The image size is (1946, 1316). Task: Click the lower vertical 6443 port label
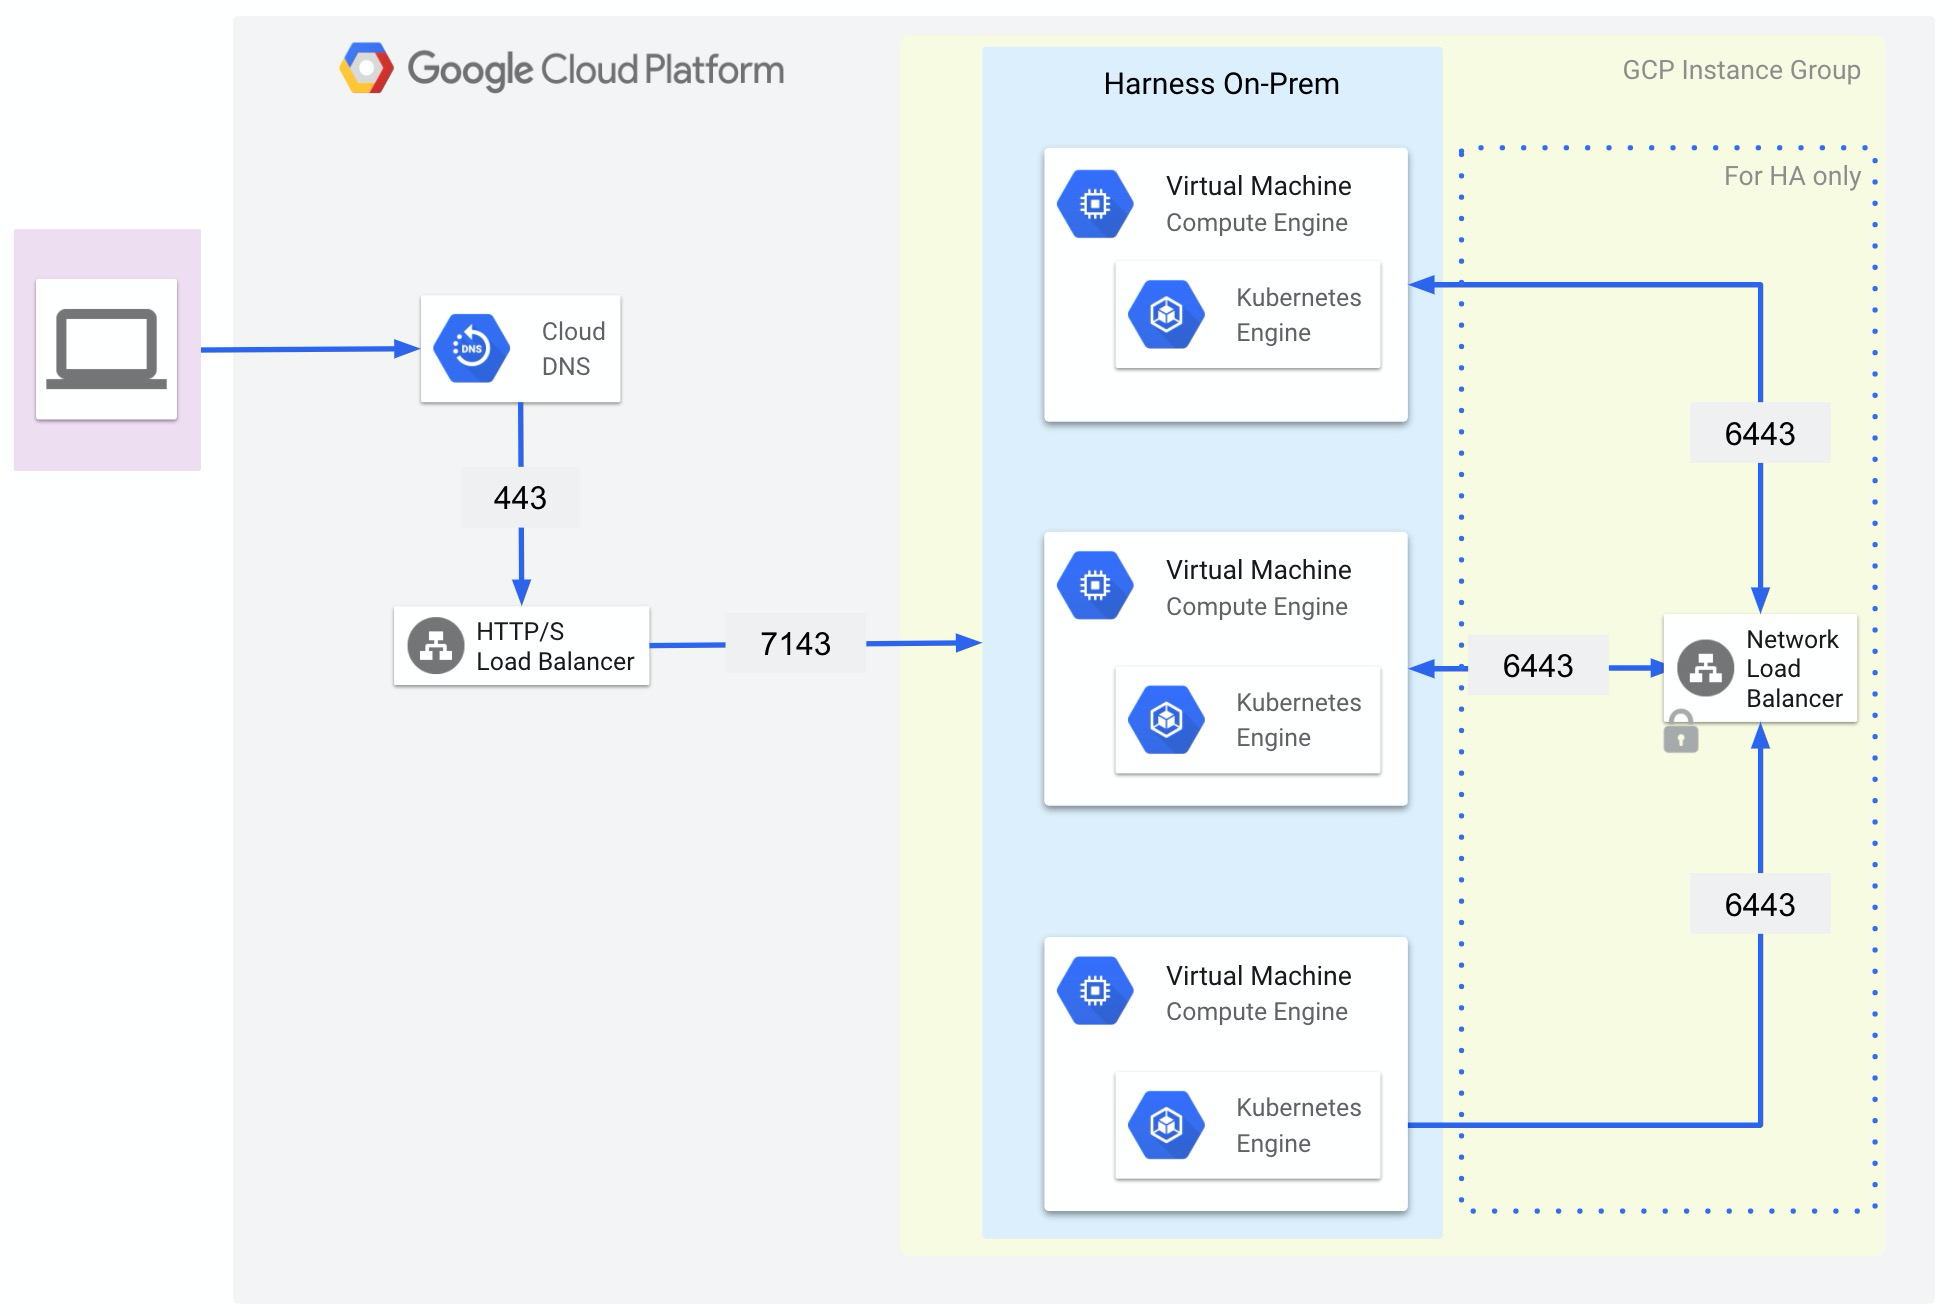click(1760, 904)
